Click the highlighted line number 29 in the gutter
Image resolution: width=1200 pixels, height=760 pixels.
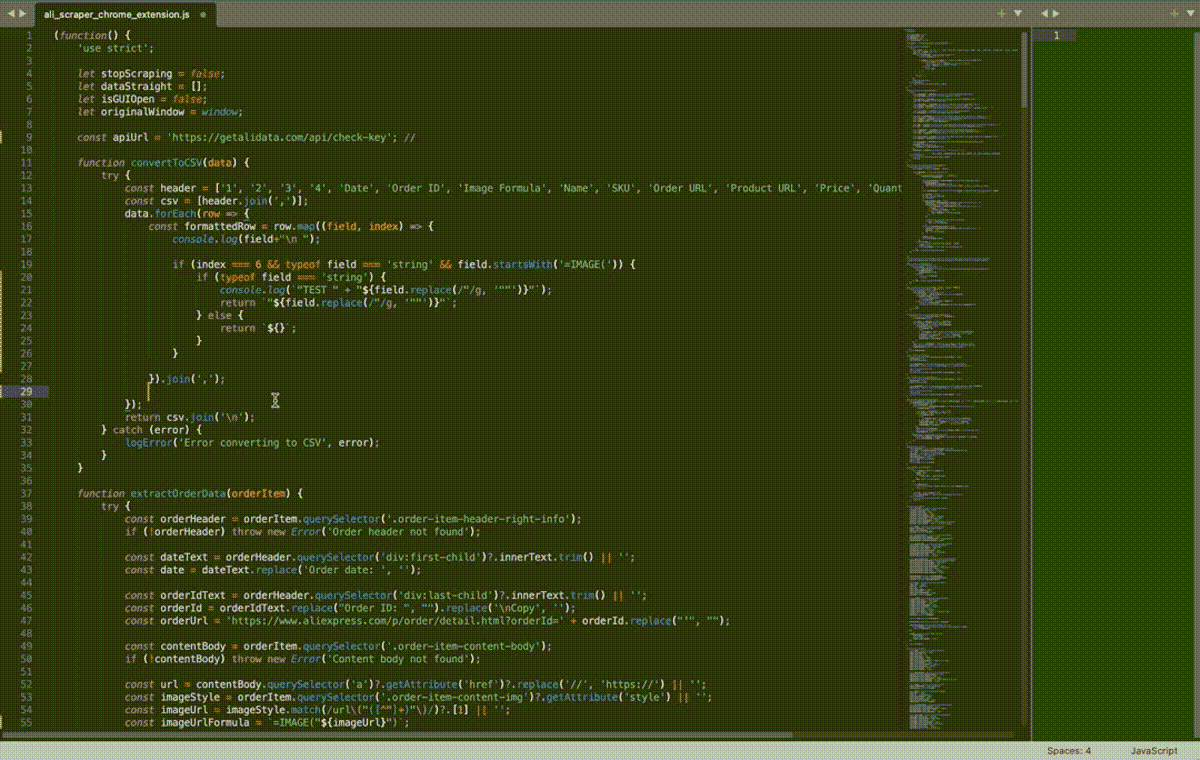(25, 391)
